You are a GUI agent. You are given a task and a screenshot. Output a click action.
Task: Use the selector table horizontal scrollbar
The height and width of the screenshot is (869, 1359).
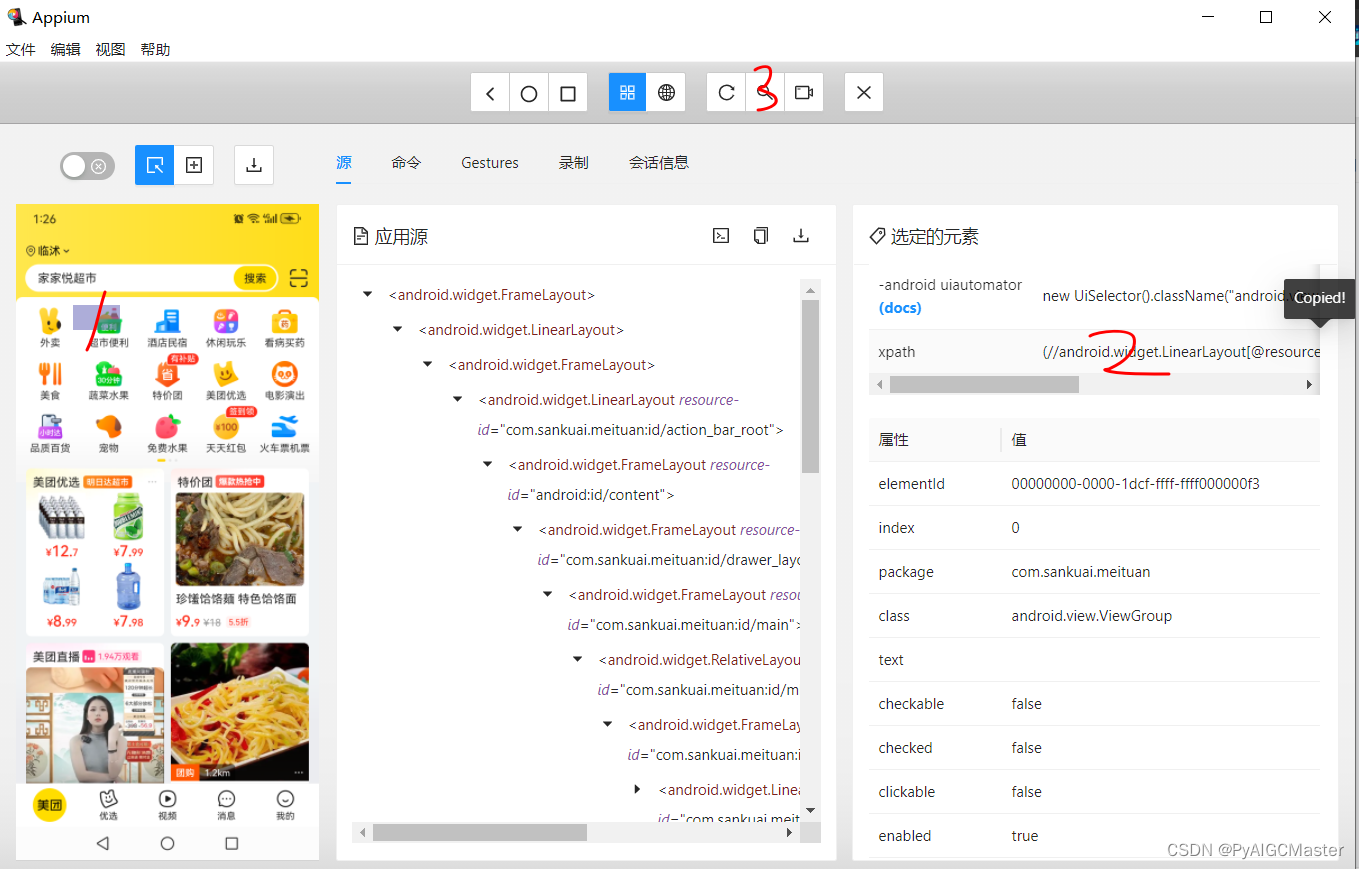point(984,384)
